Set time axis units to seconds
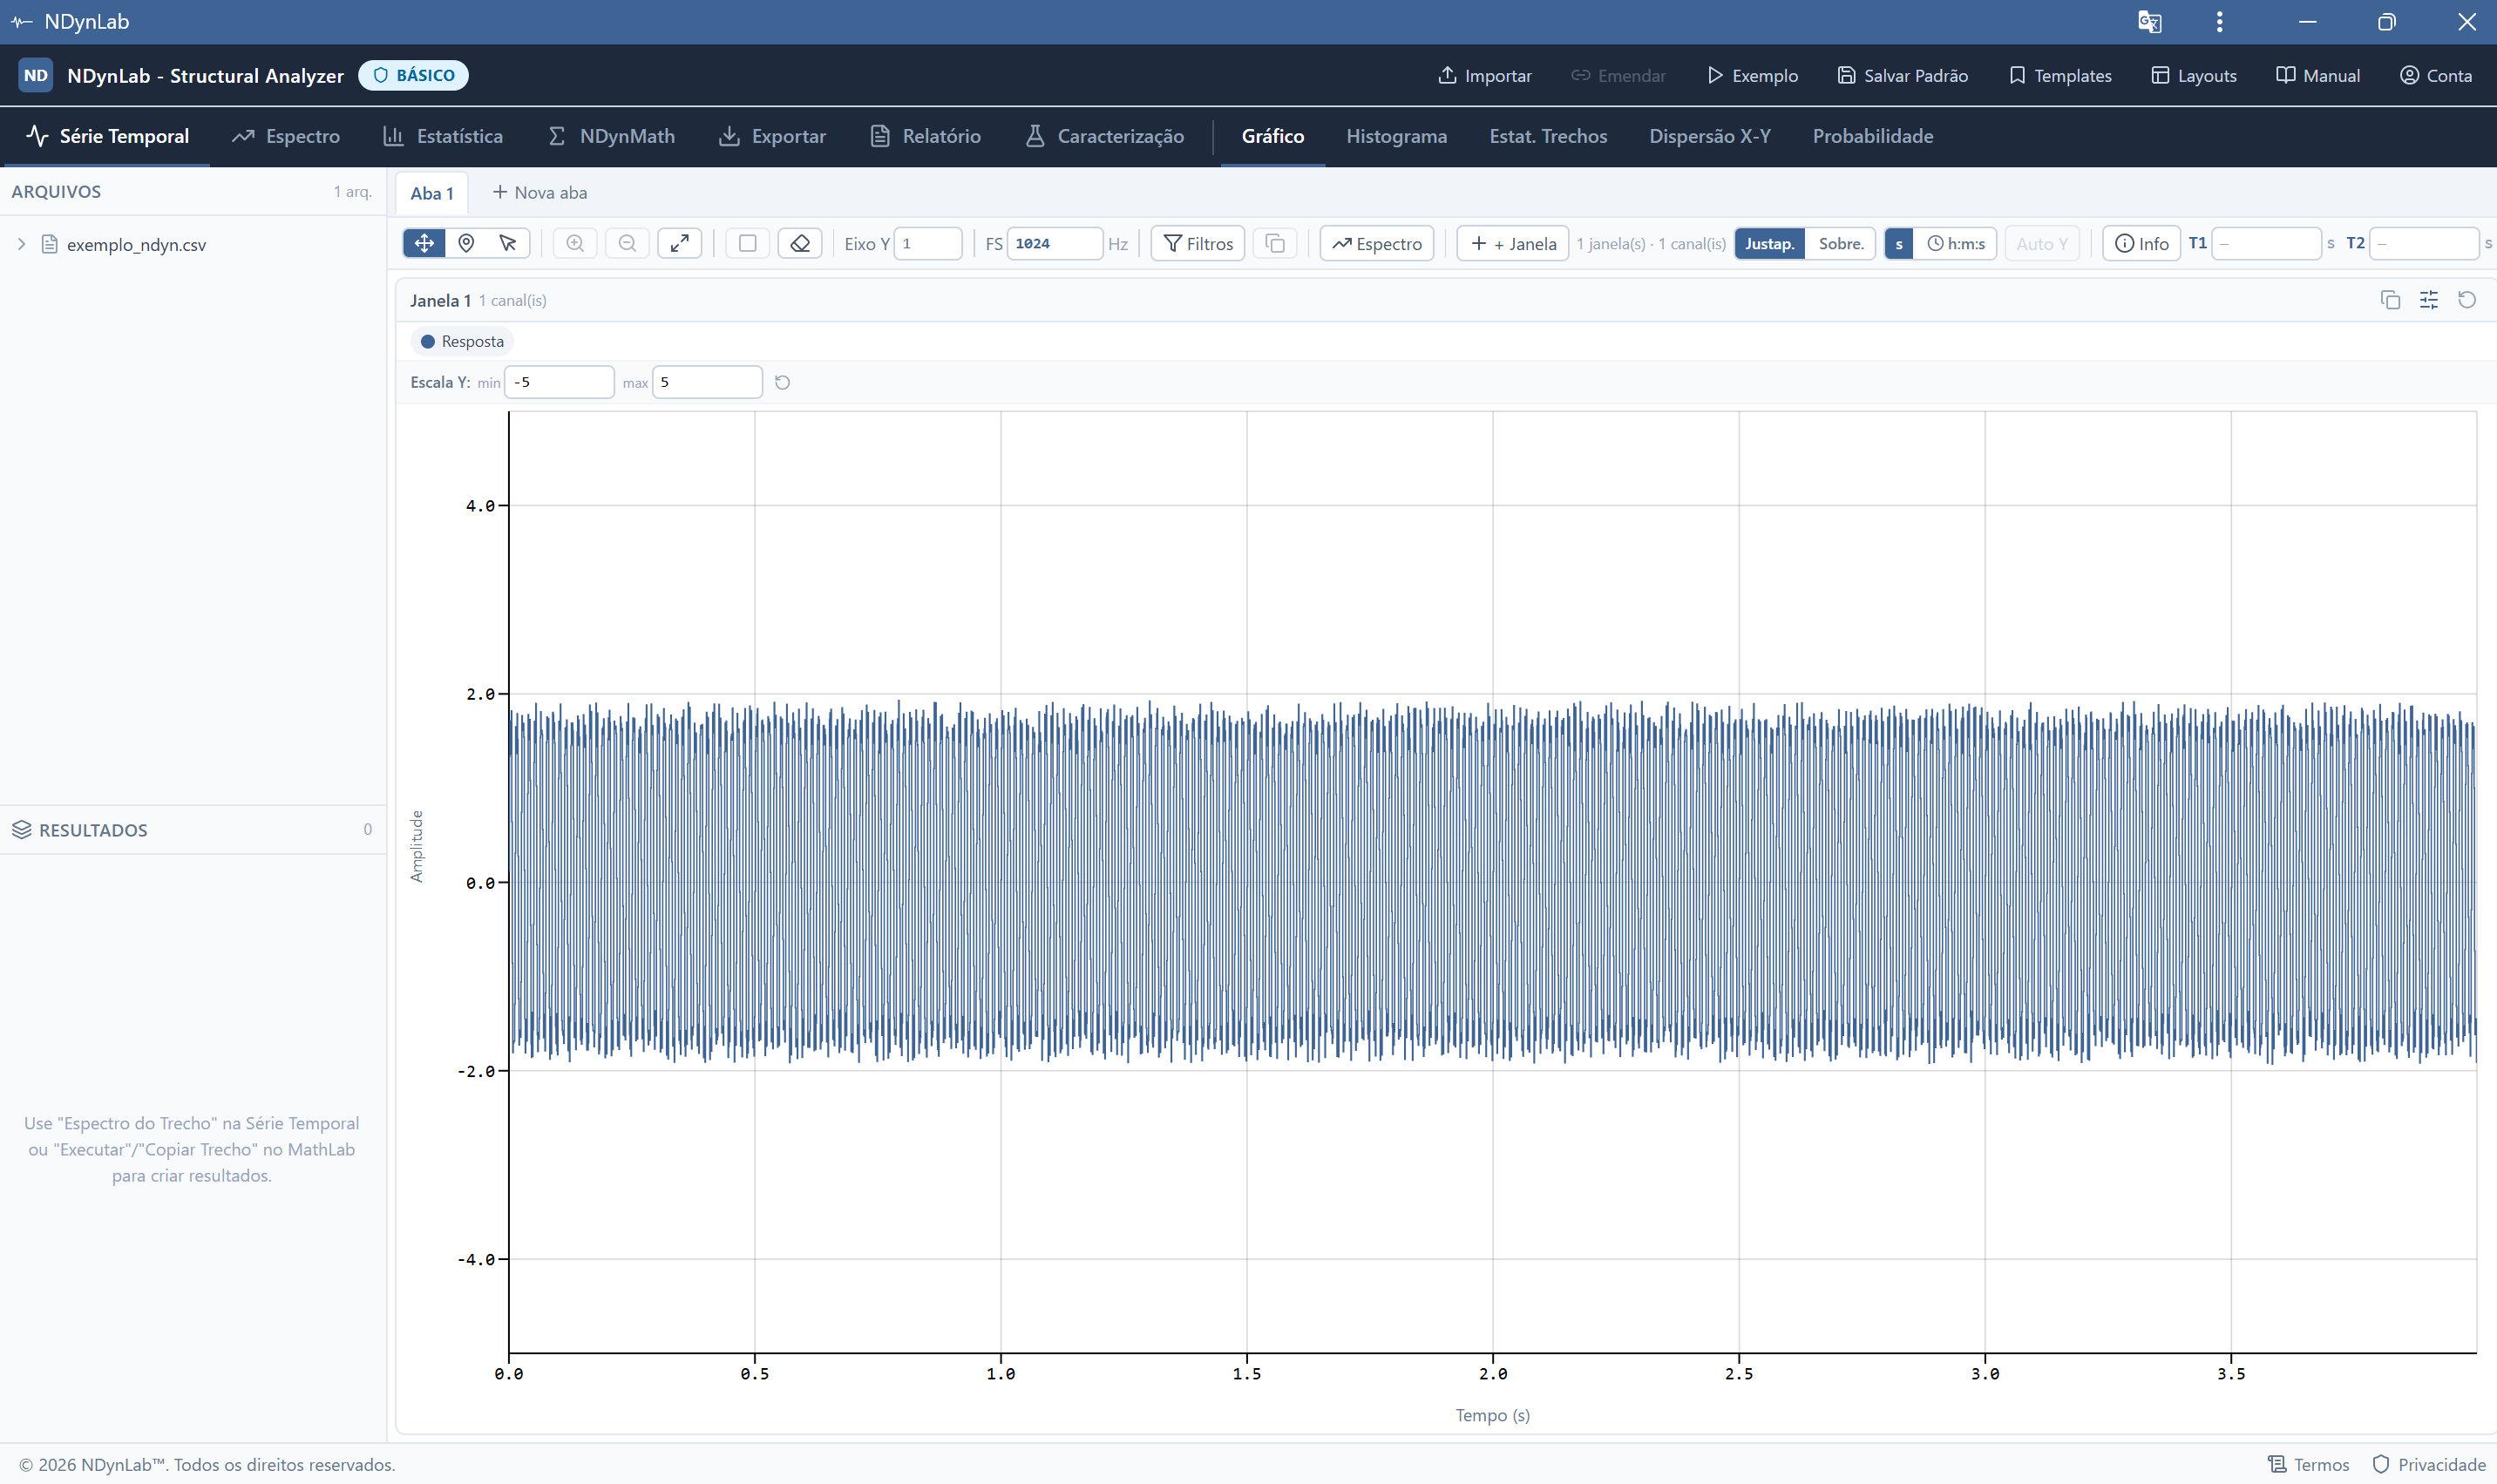 pyautogui.click(x=1899, y=243)
